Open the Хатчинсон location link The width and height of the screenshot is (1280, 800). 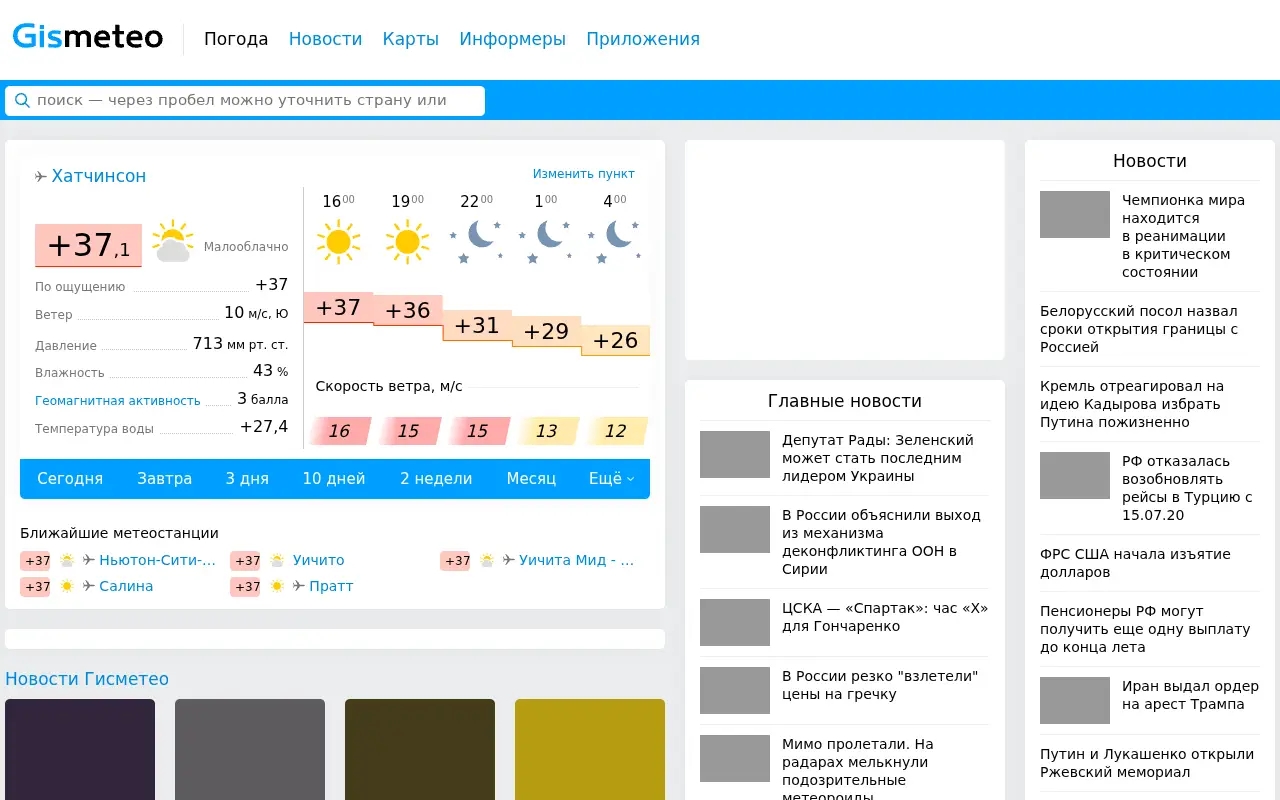pos(99,176)
